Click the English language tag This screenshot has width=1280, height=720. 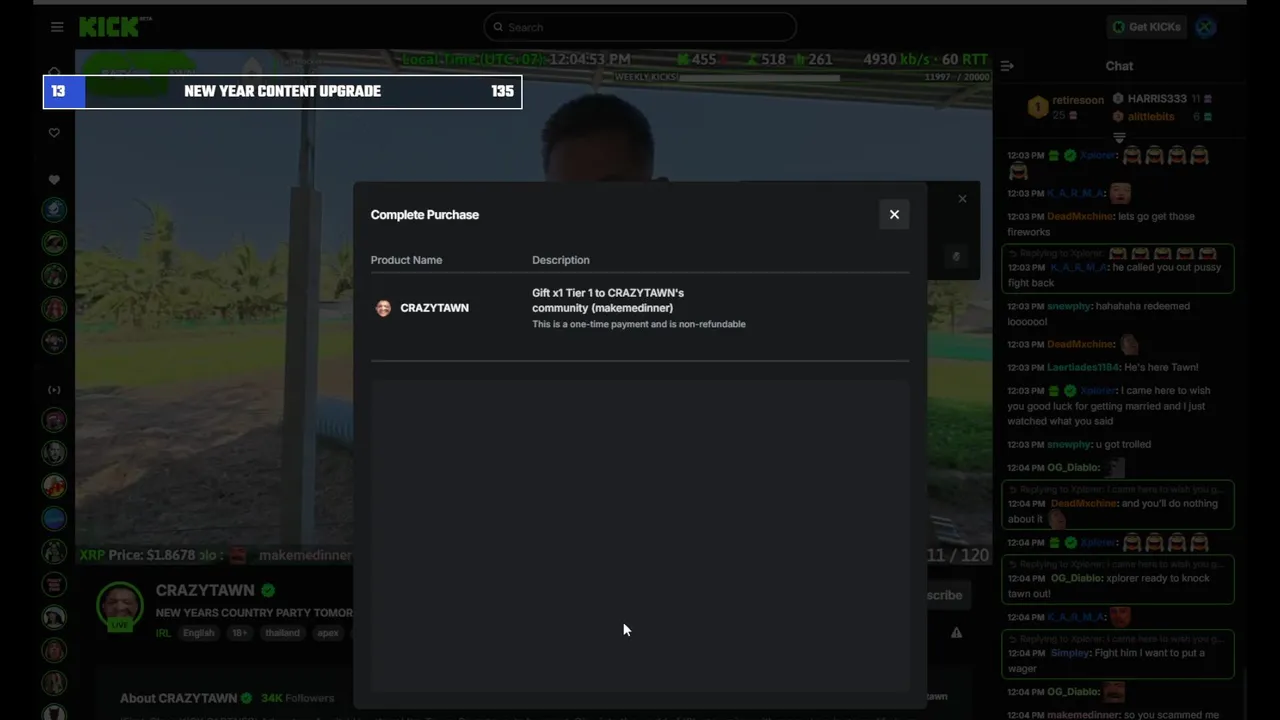(198, 633)
